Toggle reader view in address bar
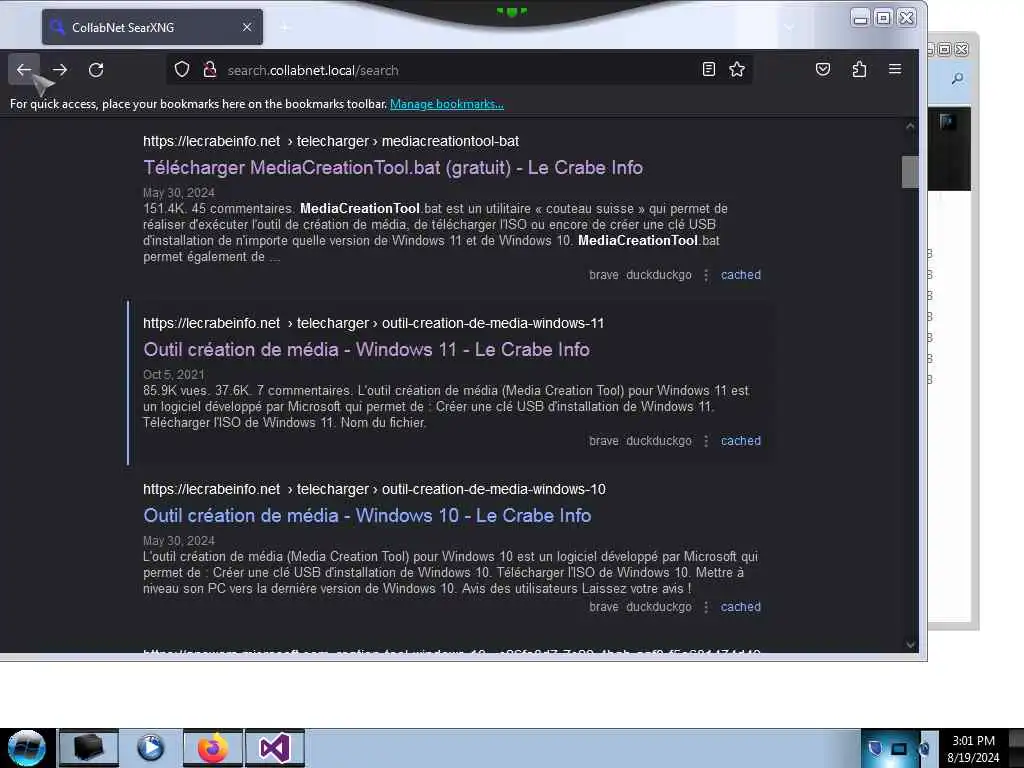The image size is (1024, 768). click(709, 69)
